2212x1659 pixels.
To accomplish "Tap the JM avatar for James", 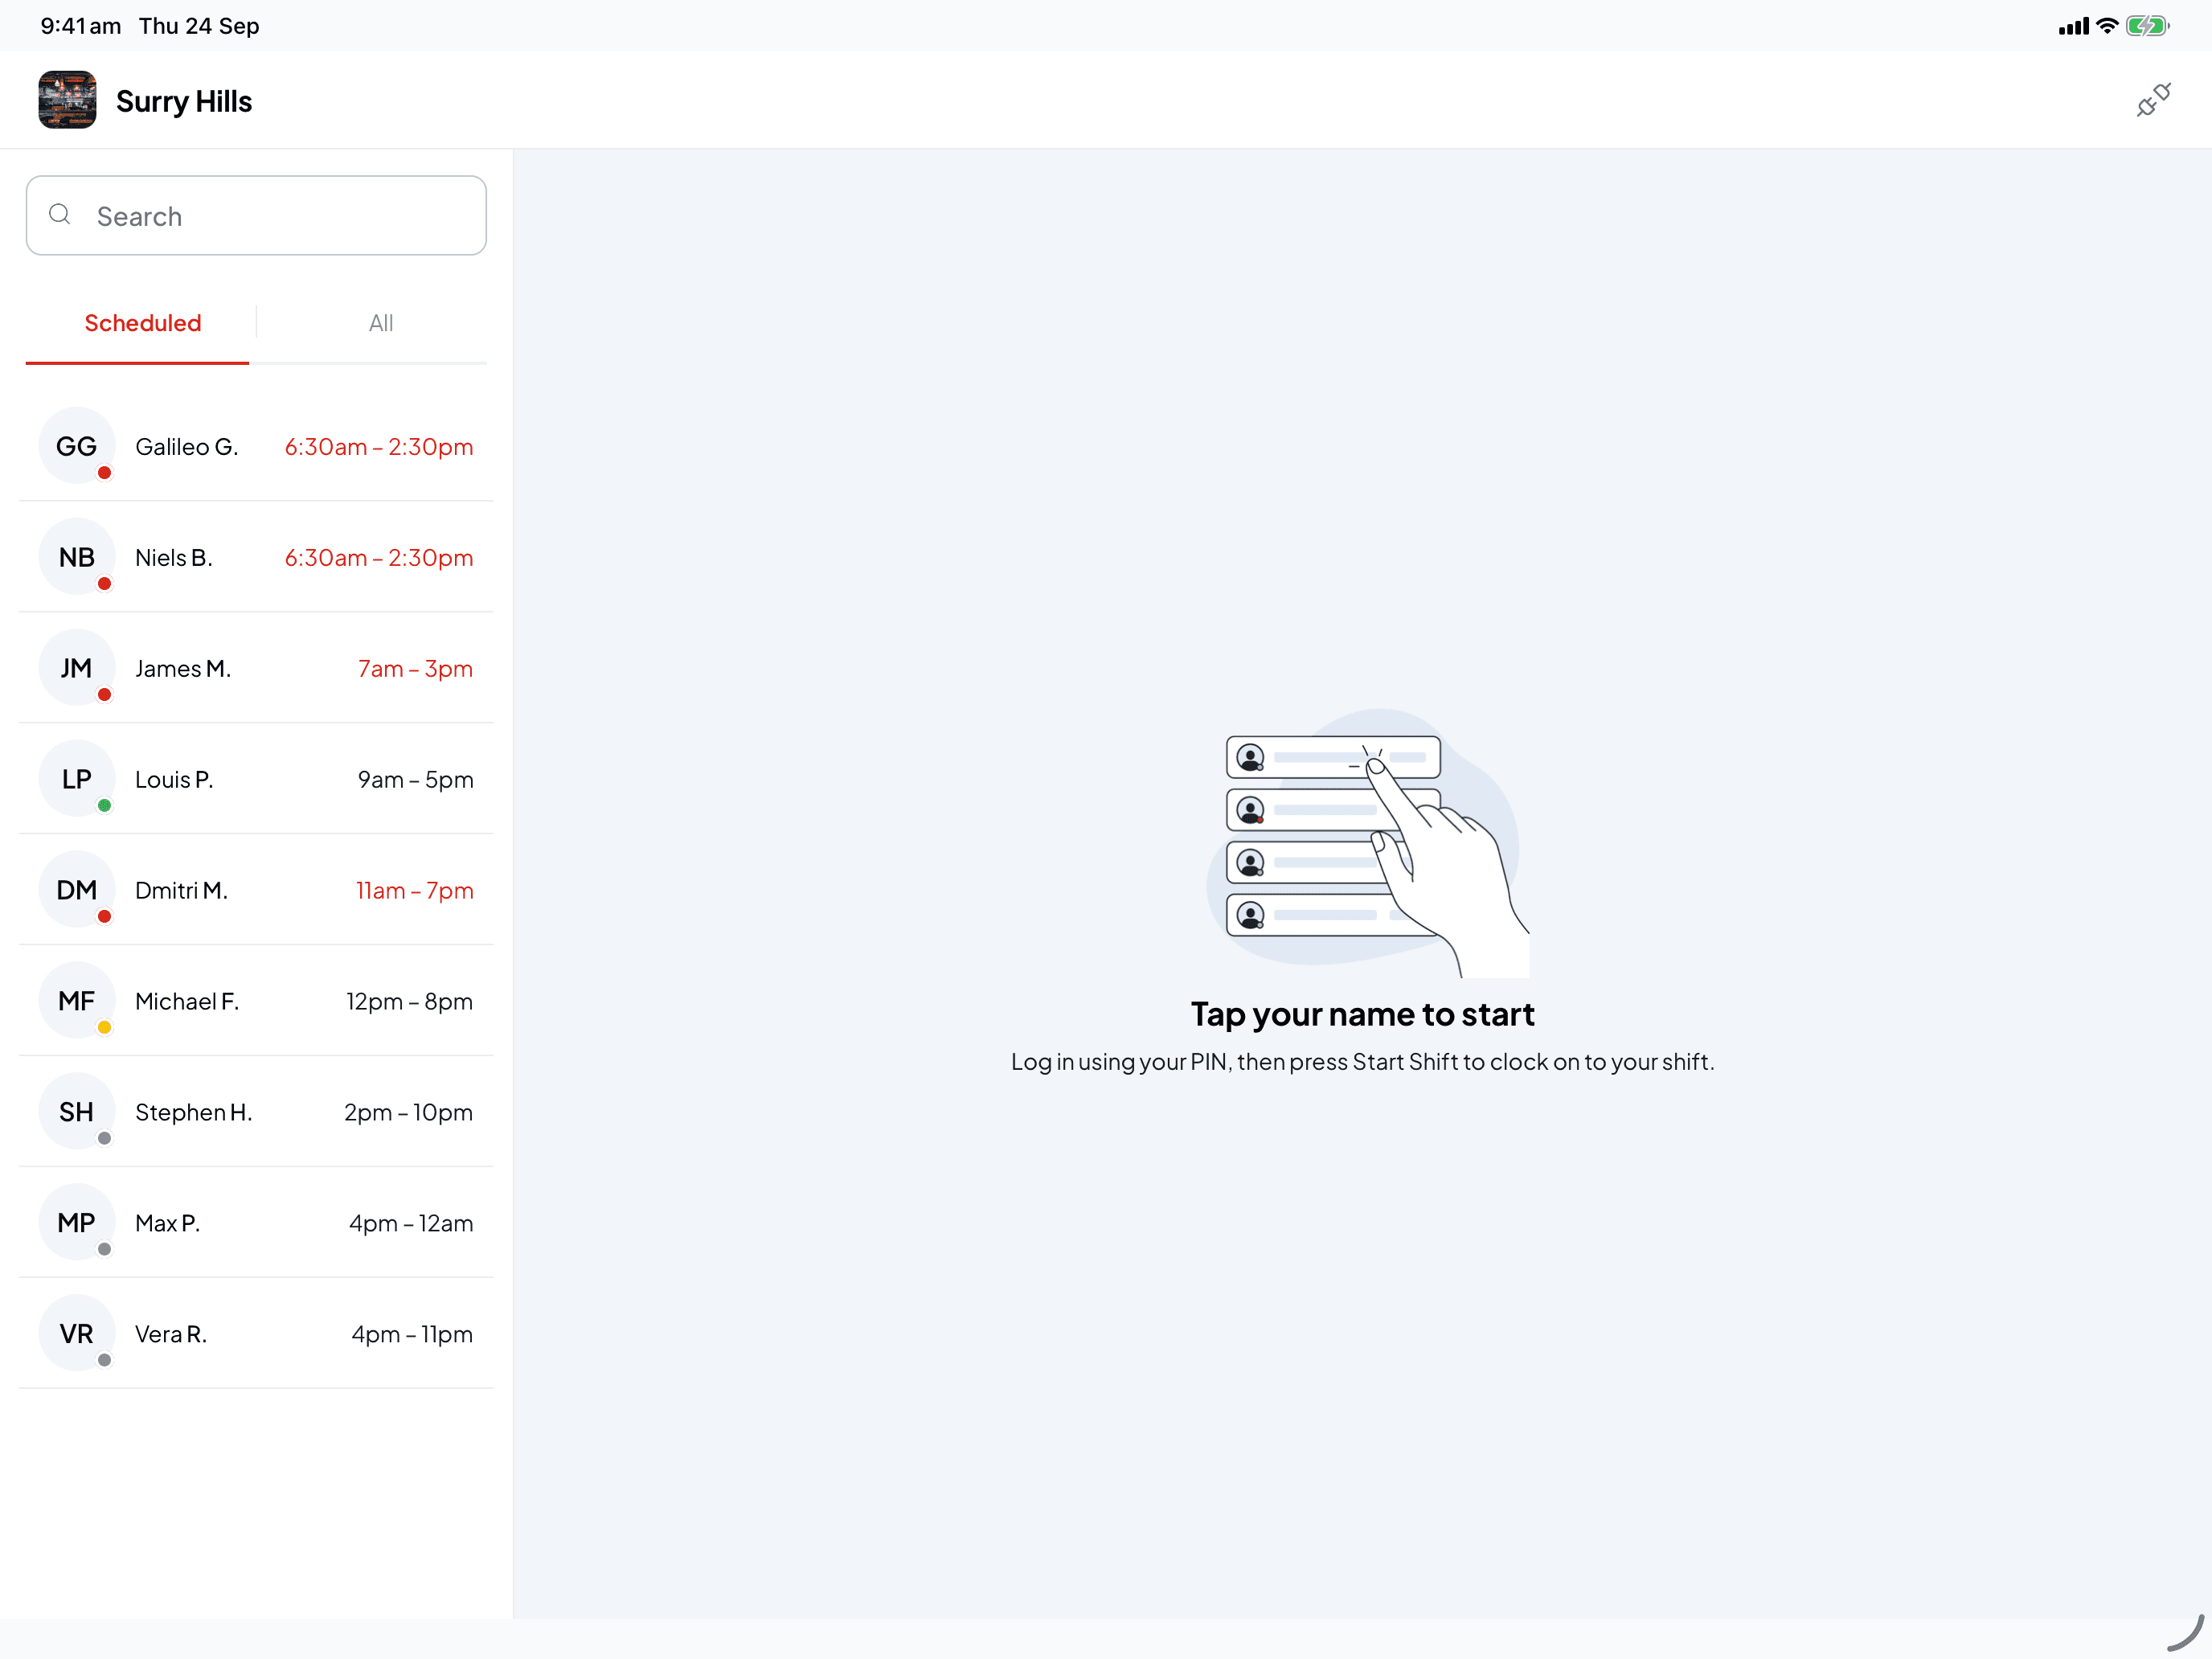I will (77, 668).
